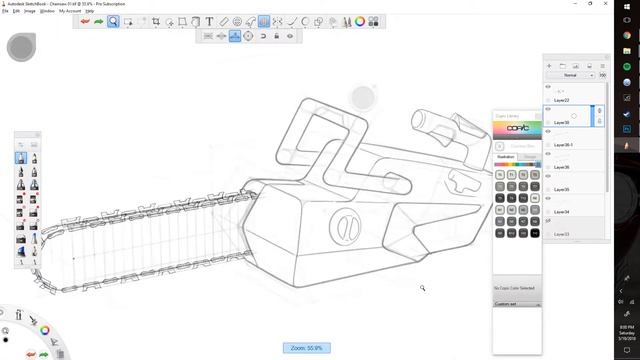
Task: Open the Copic library swatch-grid icon
Action: coord(373,21)
